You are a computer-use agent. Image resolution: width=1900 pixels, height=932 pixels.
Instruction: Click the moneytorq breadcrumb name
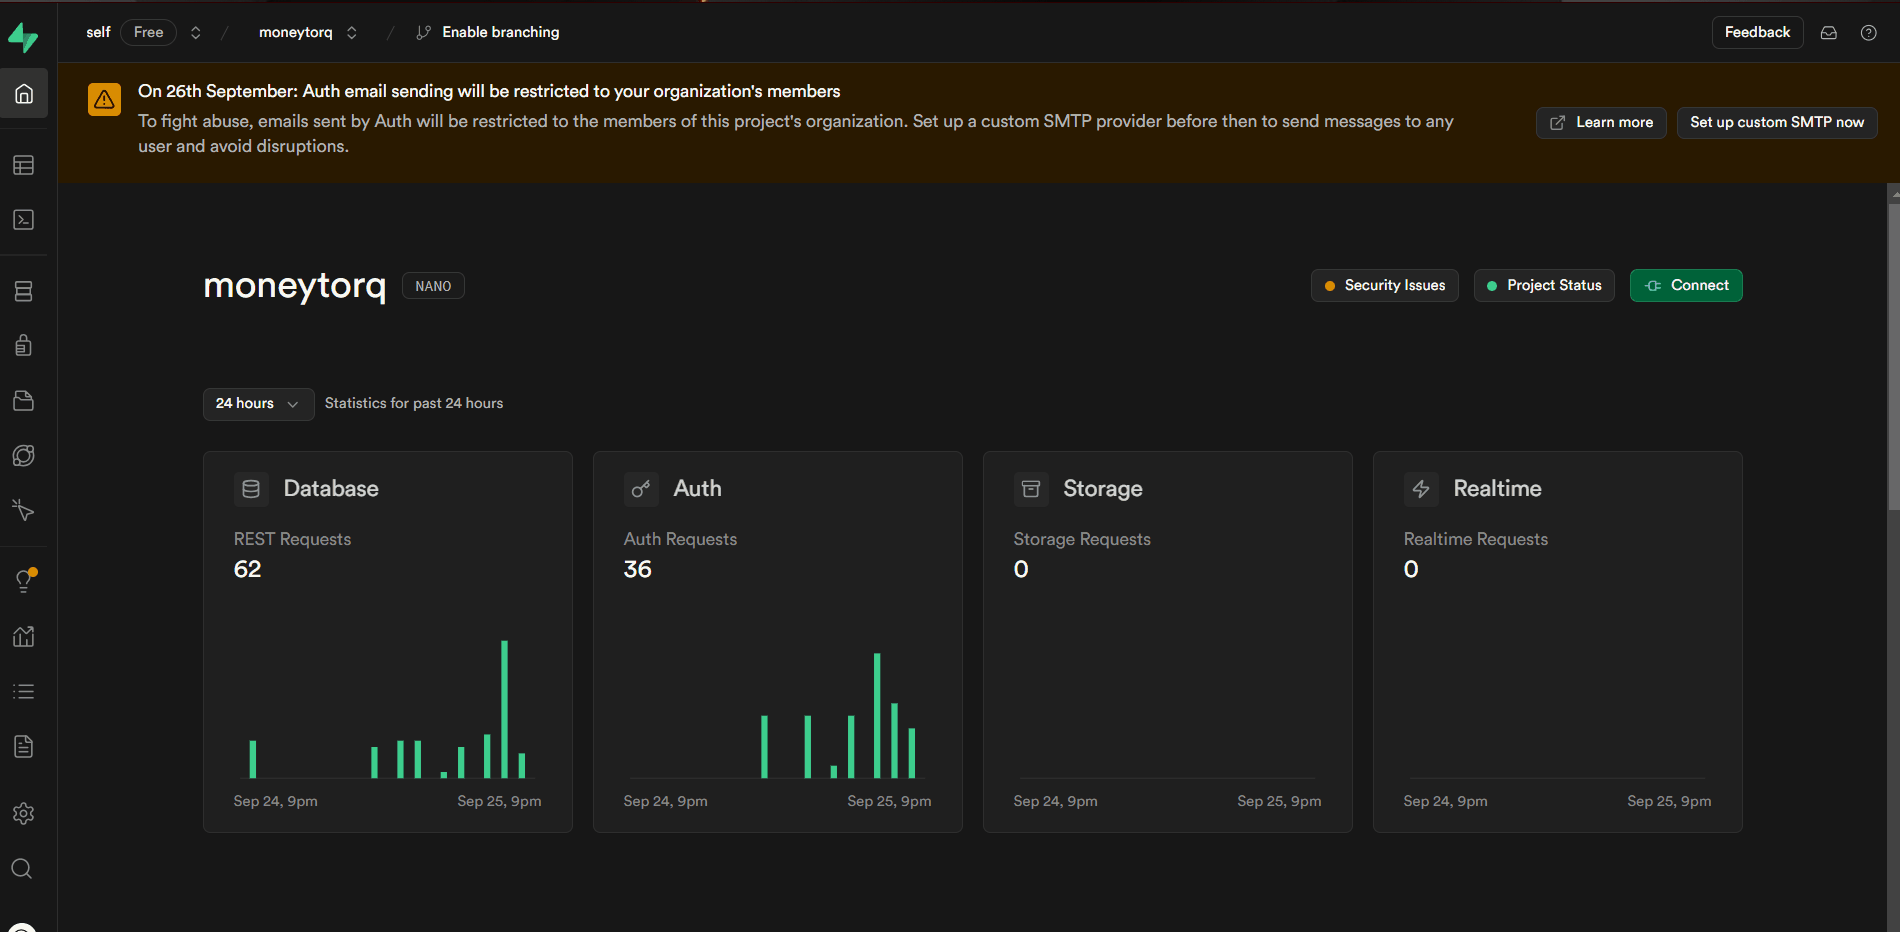[x=295, y=33]
